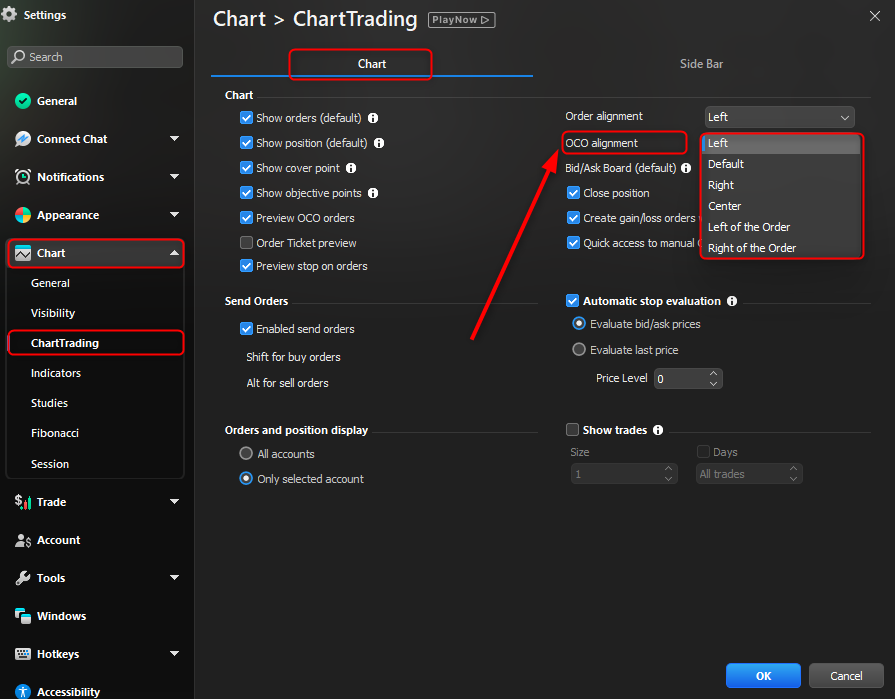The width and height of the screenshot is (895, 699).
Task: Click info icon beside Show orders
Action: pyautogui.click(x=373, y=118)
